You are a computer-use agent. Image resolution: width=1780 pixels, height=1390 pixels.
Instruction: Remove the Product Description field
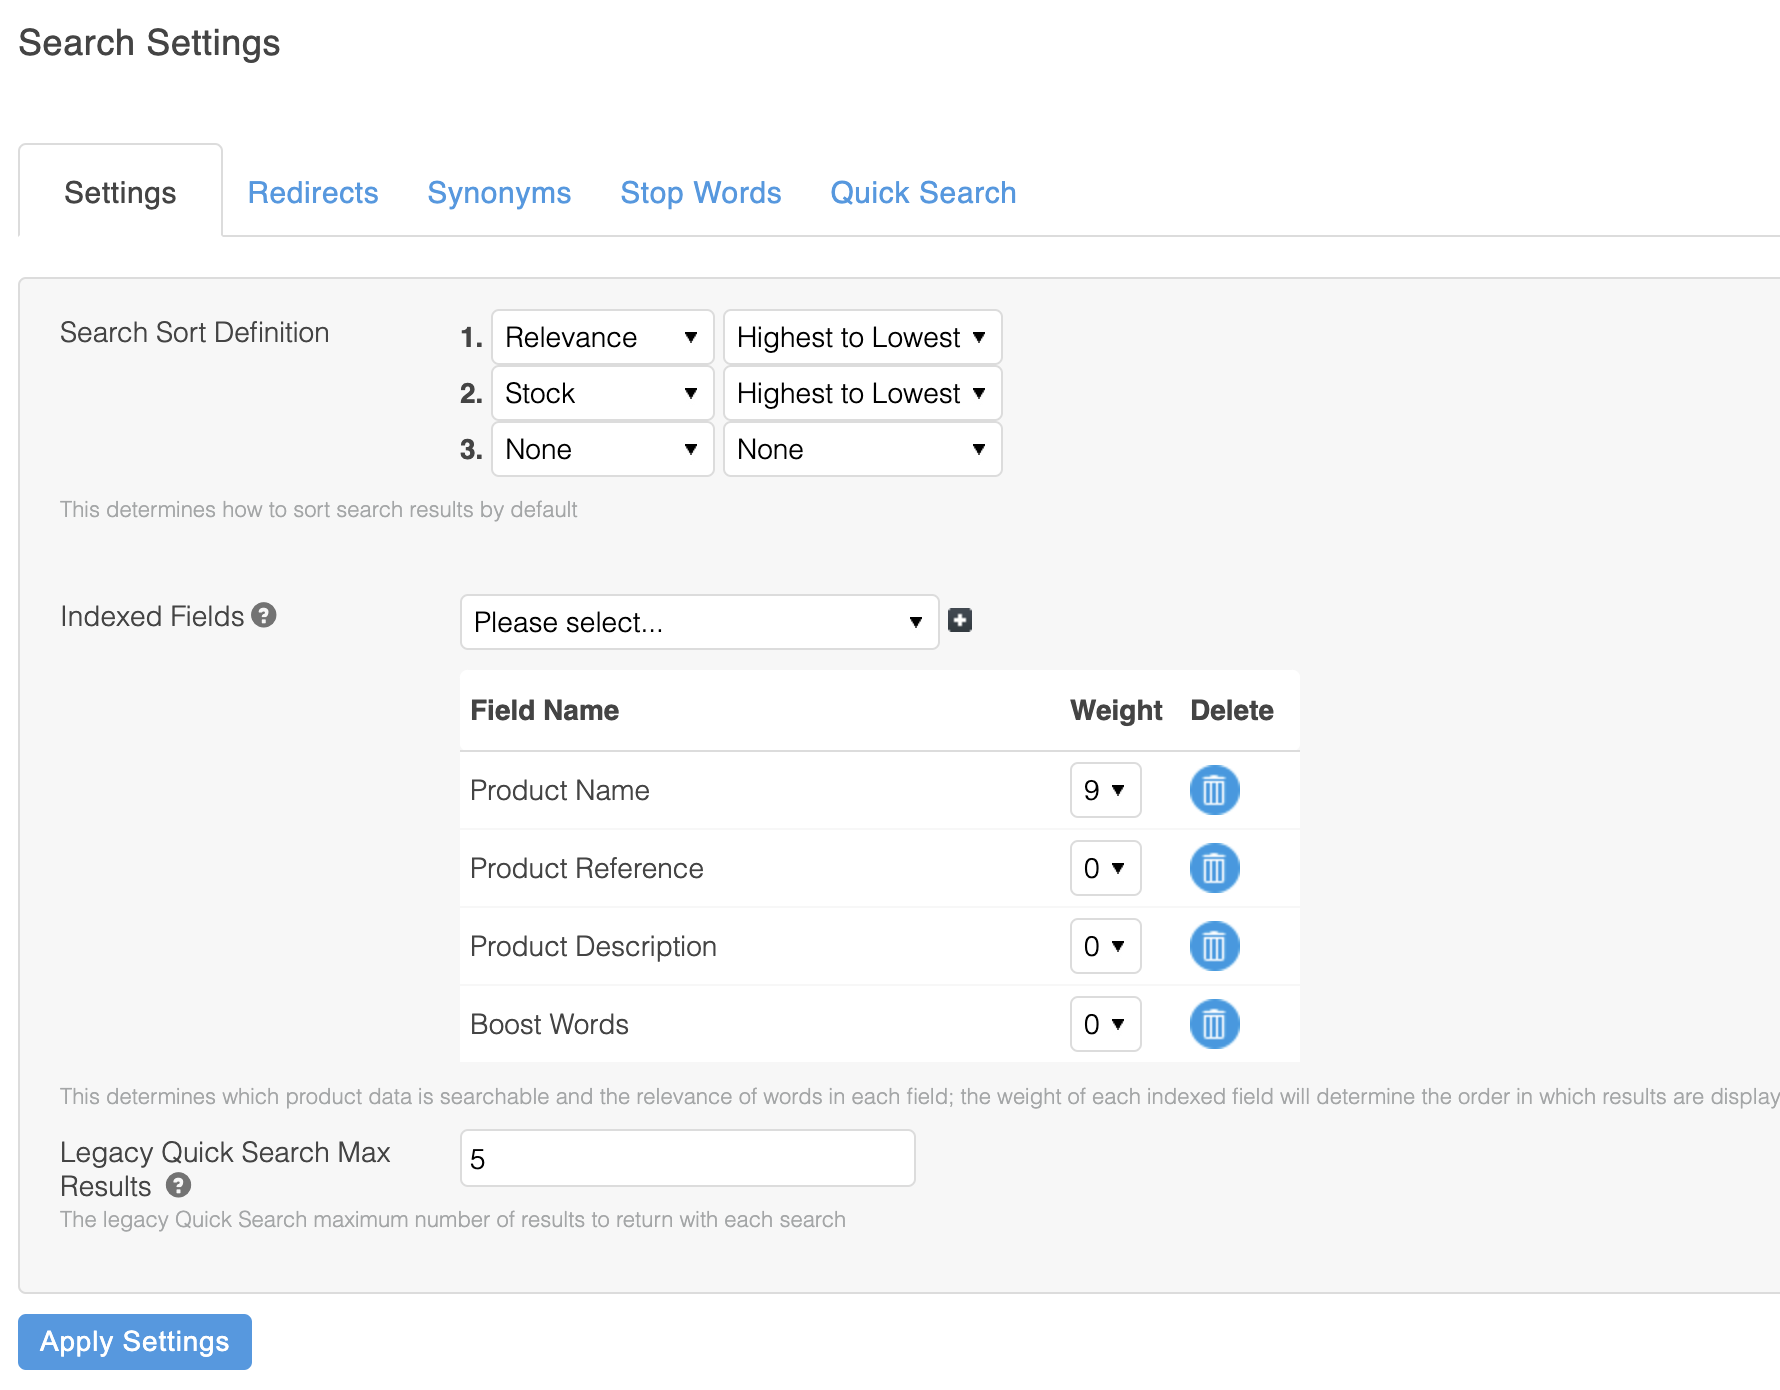point(1214,946)
